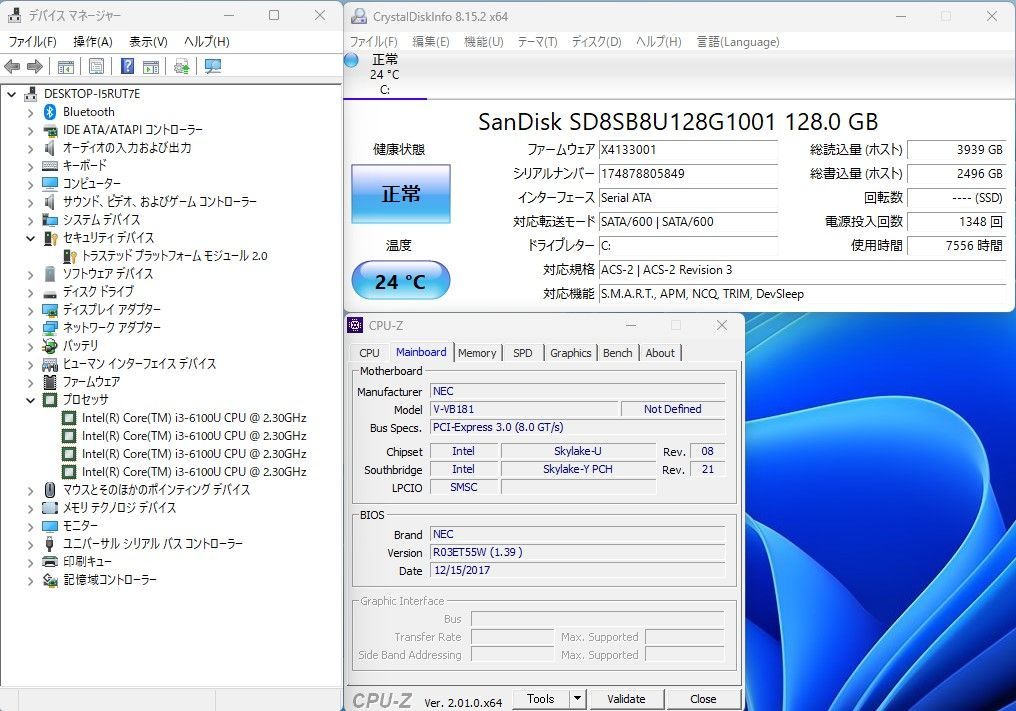Click the monitor icon beside モニター
The width and height of the screenshot is (1016, 711).
coord(50,526)
